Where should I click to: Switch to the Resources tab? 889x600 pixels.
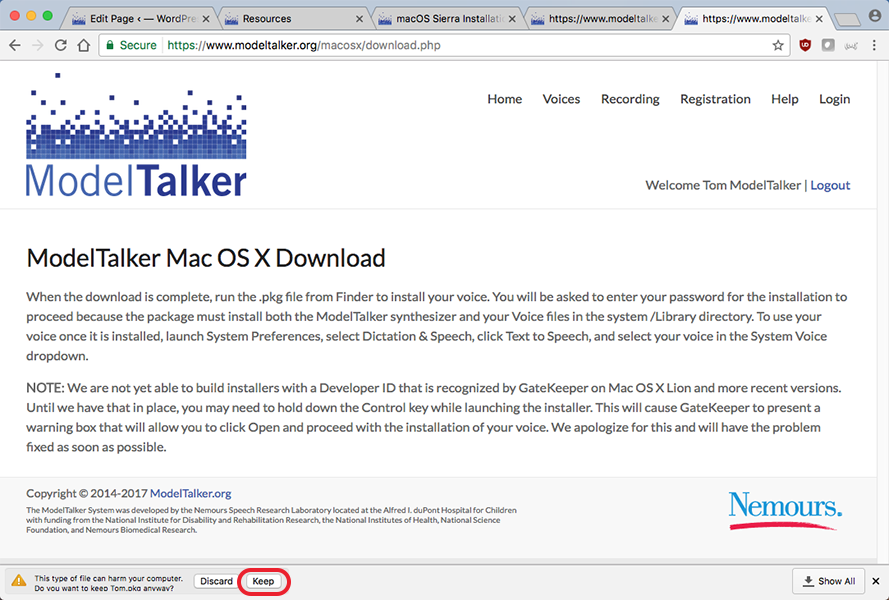[294, 19]
